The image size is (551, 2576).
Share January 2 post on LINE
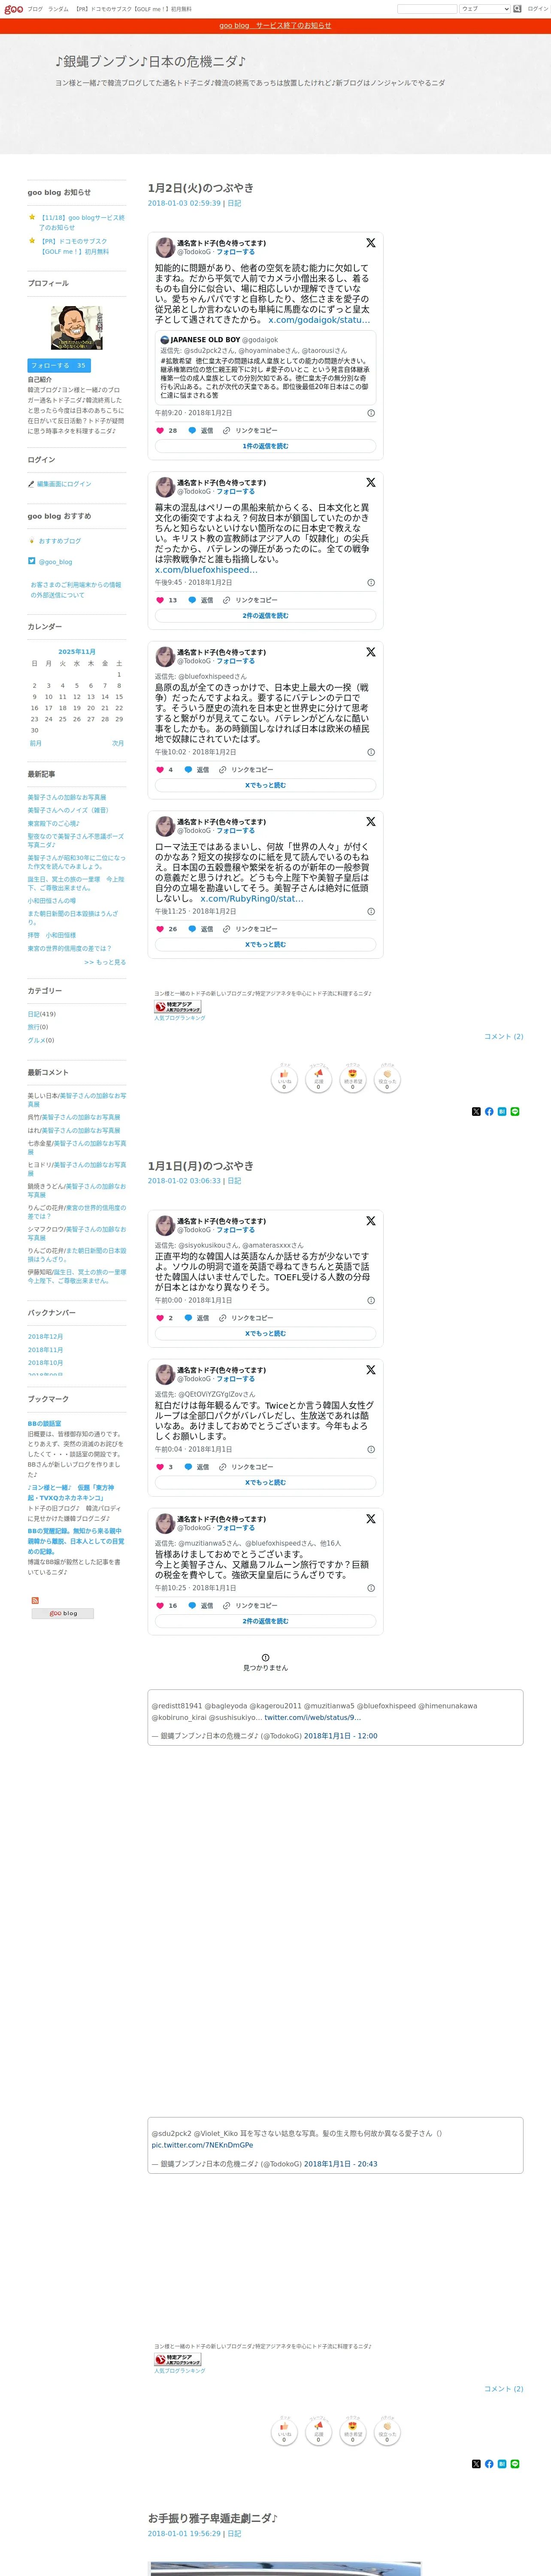(515, 1112)
